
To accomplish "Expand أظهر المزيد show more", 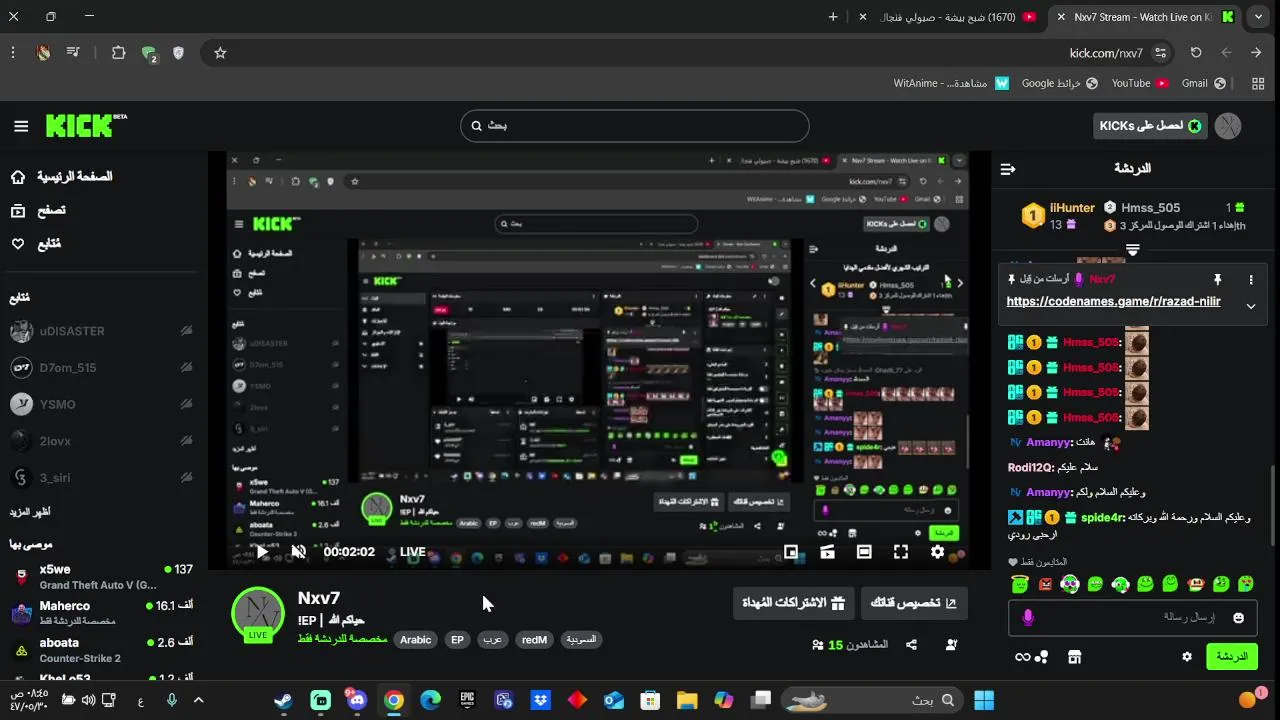I will pyautogui.click(x=30, y=512).
